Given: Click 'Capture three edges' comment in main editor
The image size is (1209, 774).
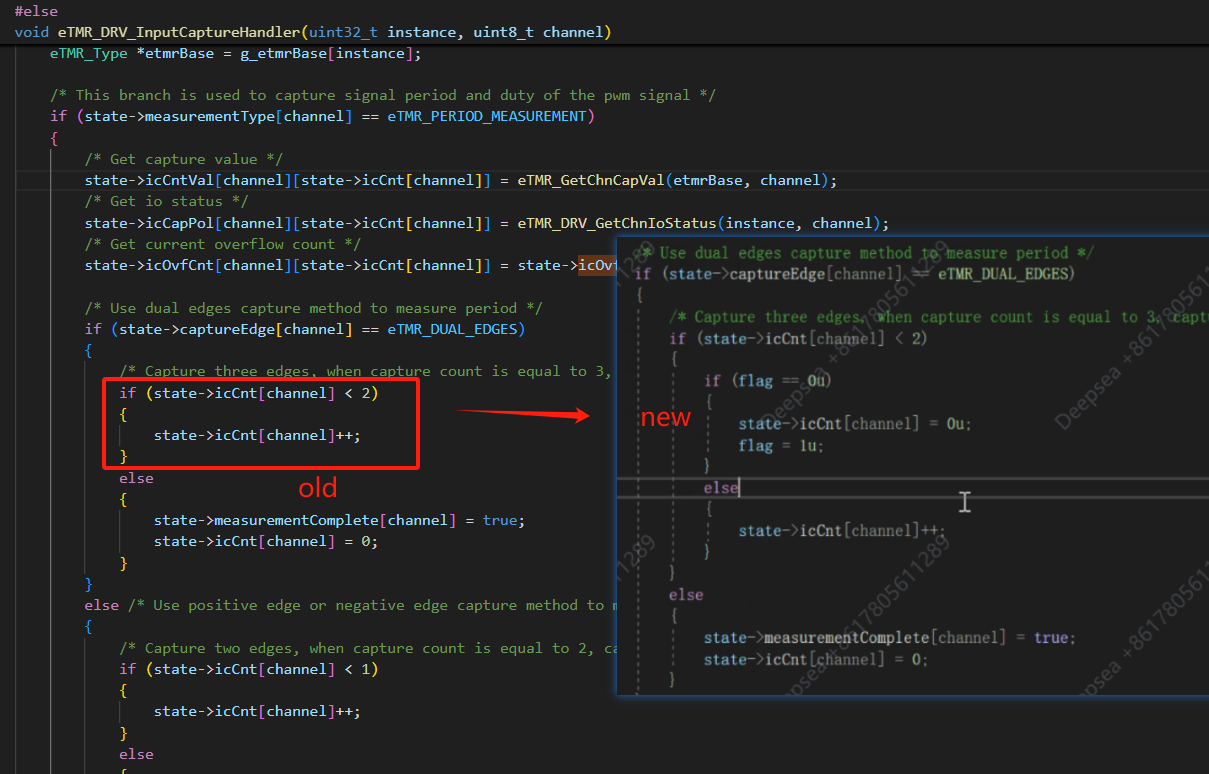Looking at the screenshot, I should (x=366, y=371).
